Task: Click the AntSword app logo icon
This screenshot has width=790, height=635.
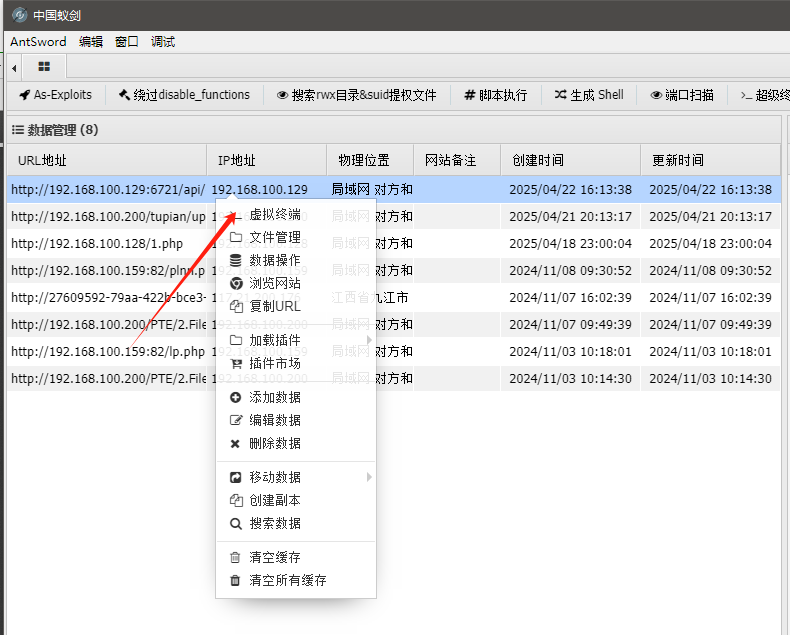Action: 19,15
